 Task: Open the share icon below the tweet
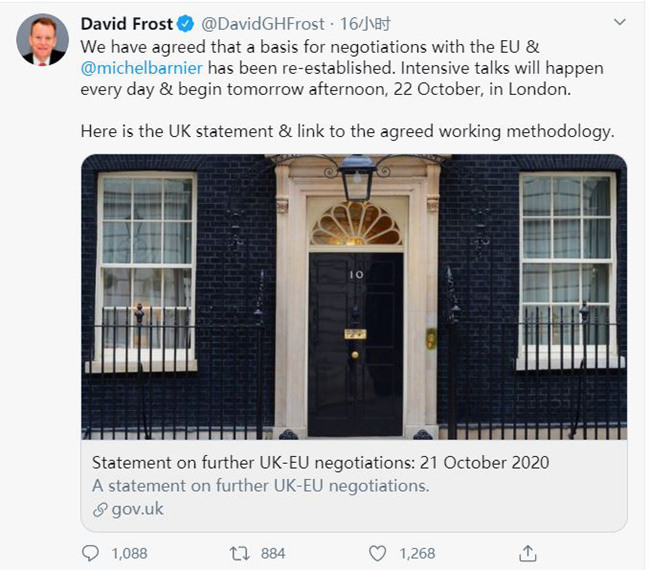[x=527, y=553]
